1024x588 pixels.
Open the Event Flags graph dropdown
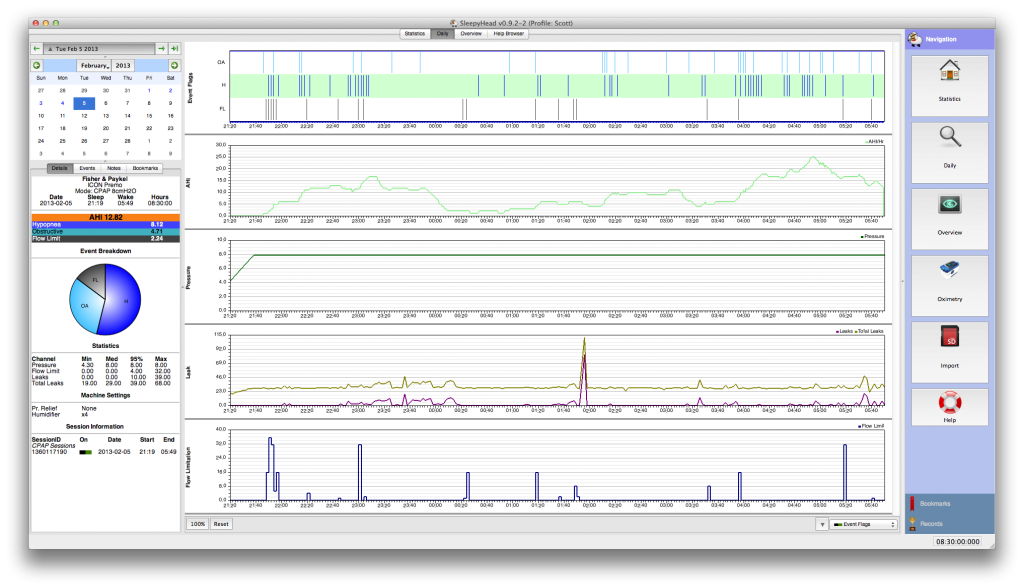864,524
